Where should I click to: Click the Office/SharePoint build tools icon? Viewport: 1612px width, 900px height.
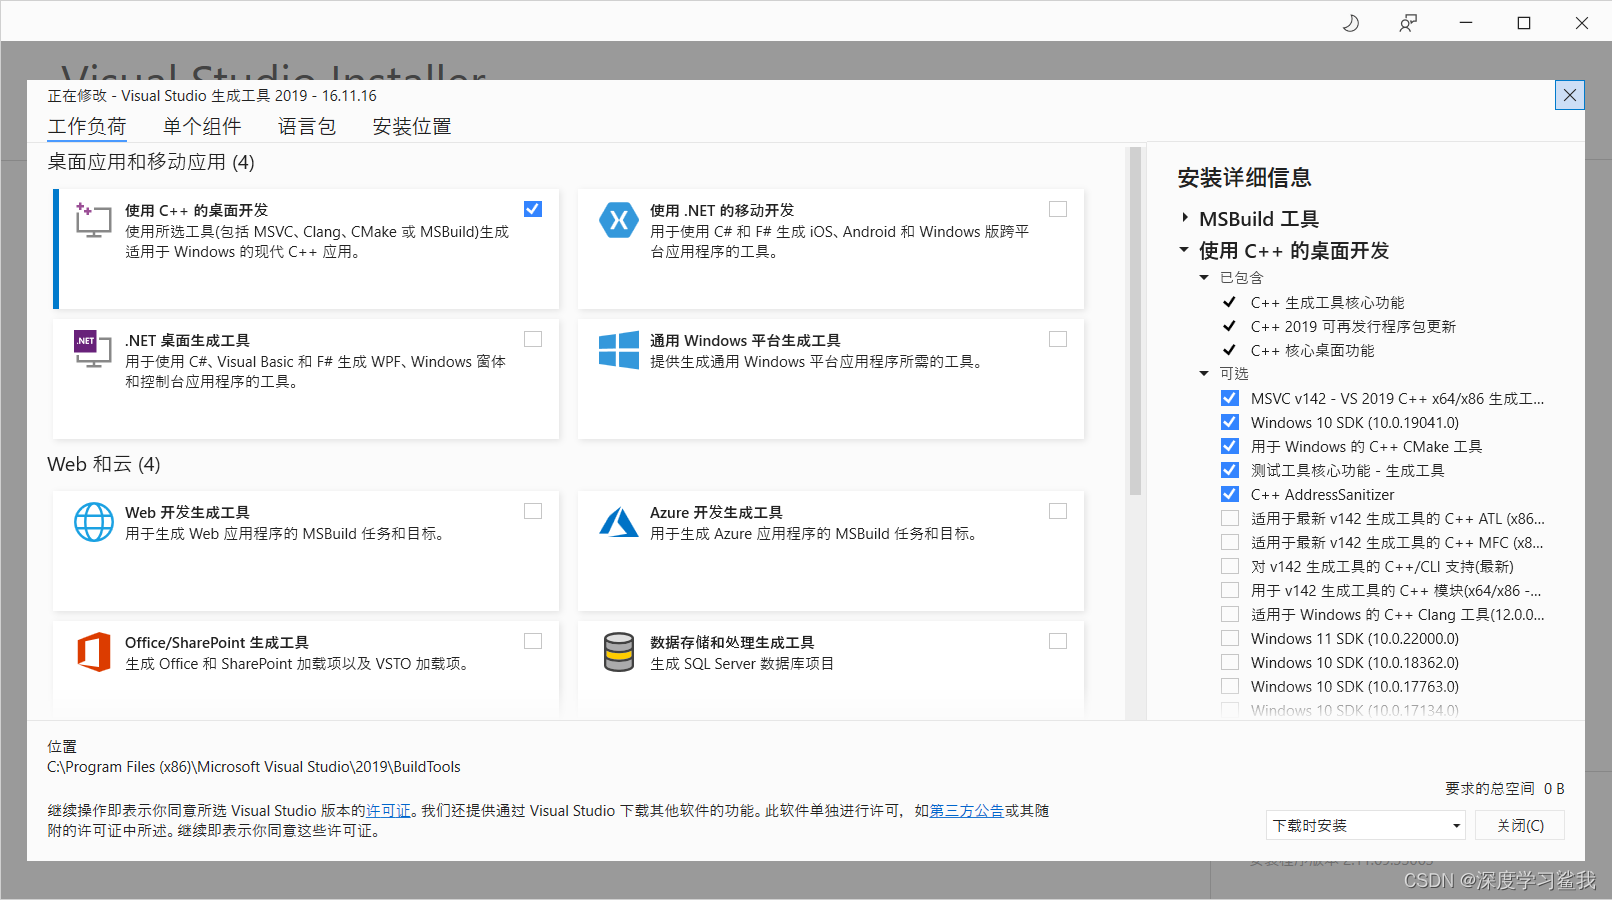point(94,652)
